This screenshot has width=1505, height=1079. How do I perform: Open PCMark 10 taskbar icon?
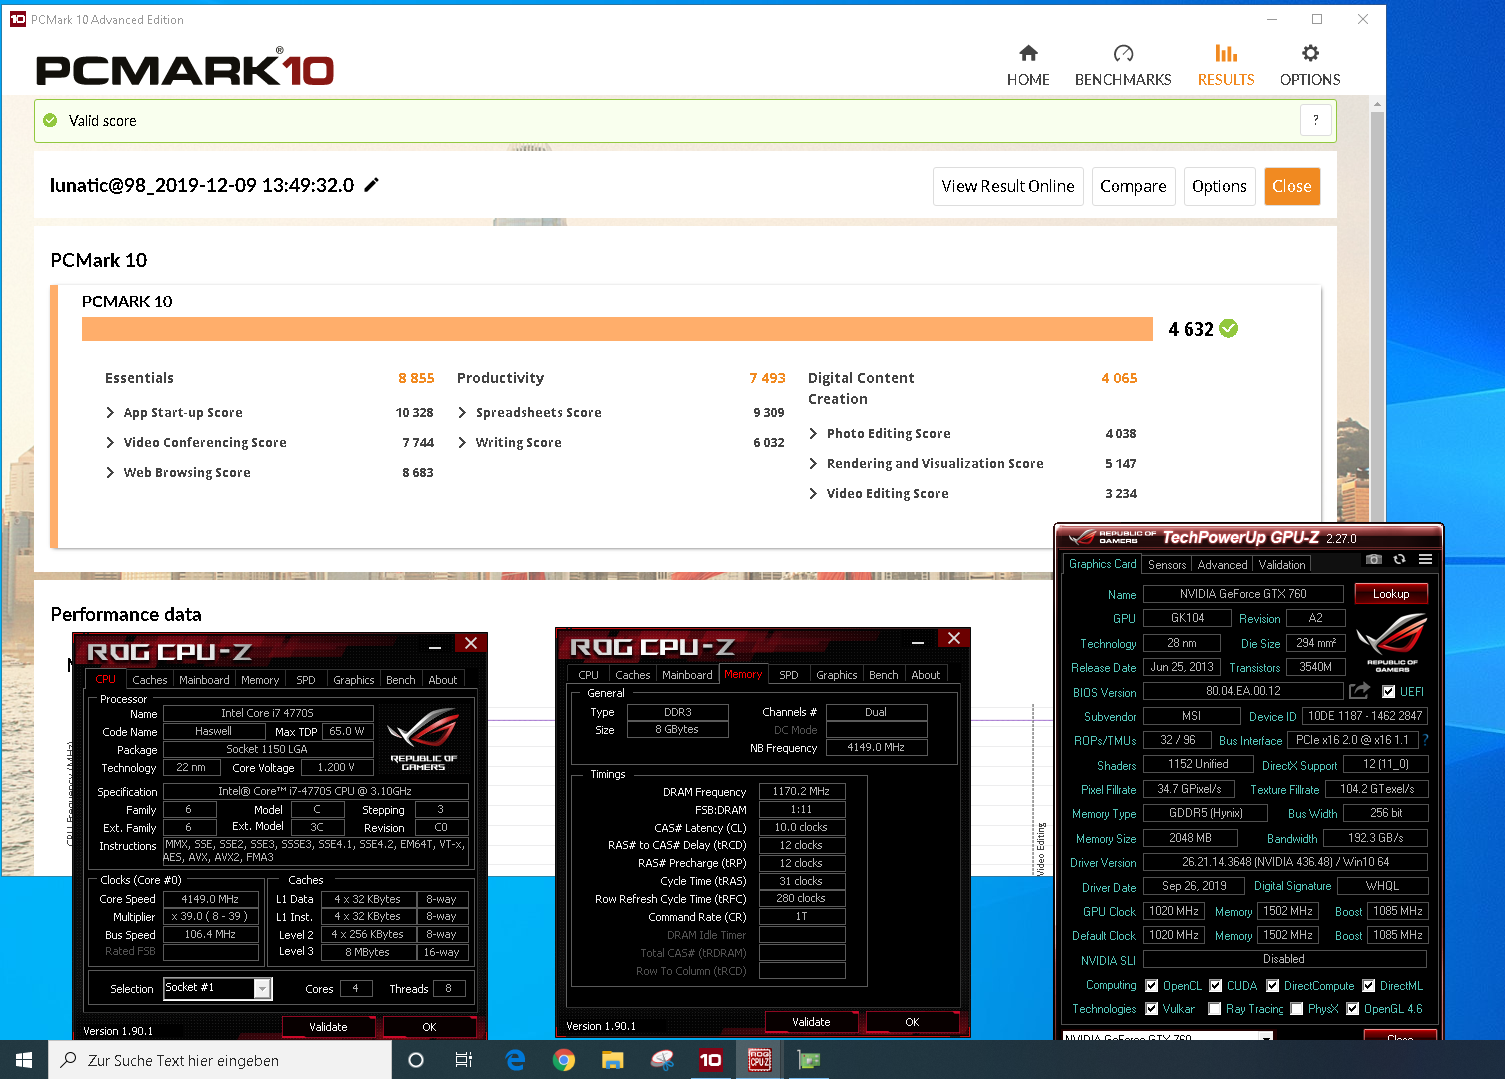pyautogui.click(x=711, y=1060)
